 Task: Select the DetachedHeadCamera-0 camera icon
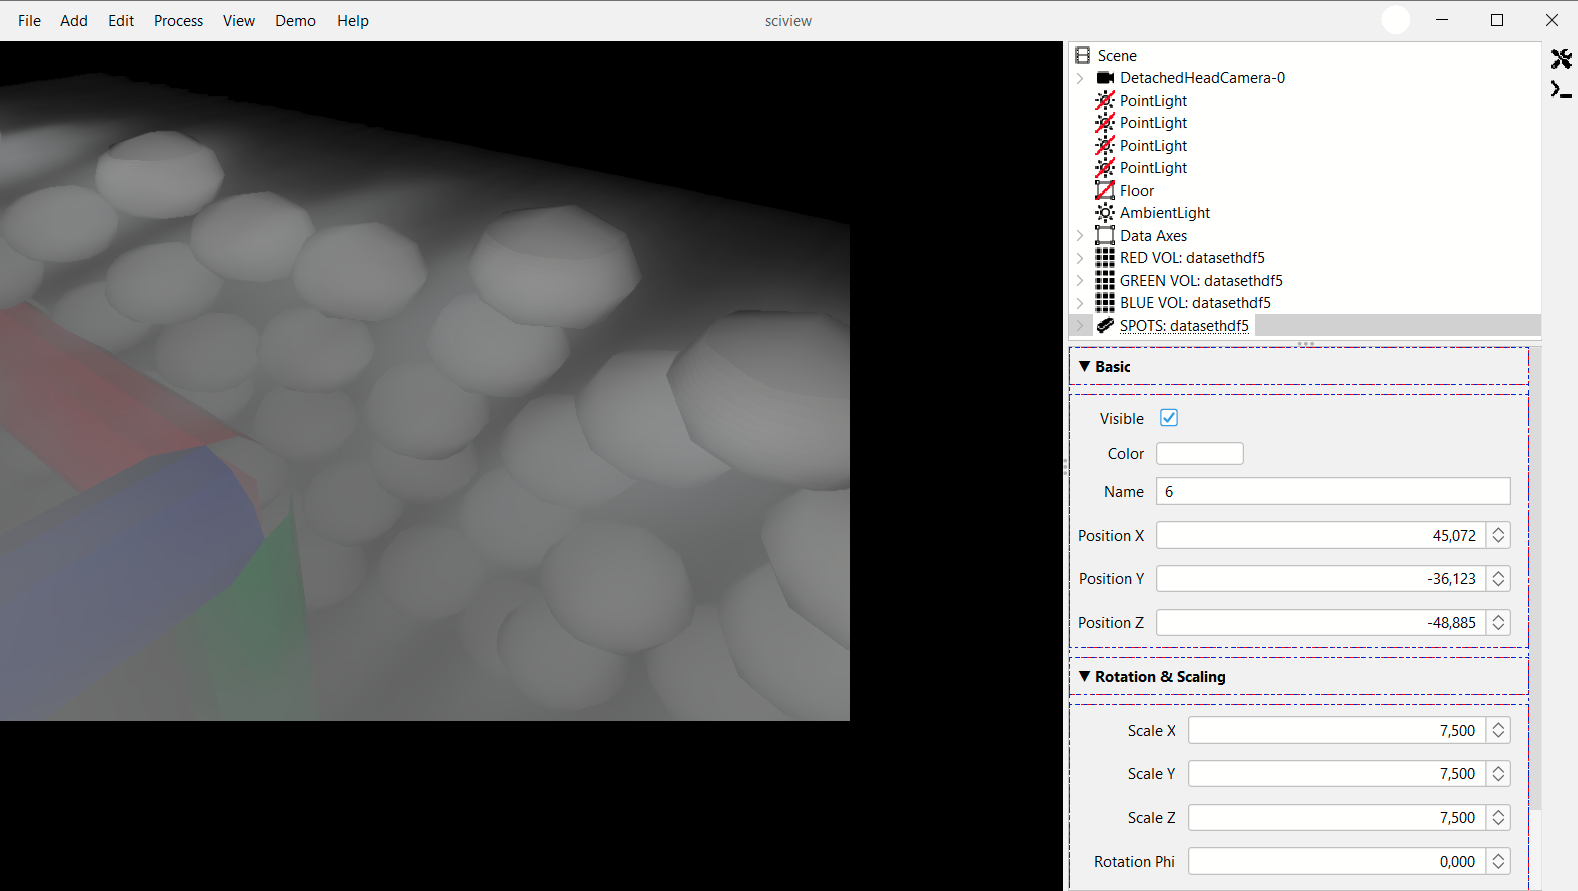[1105, 78]
